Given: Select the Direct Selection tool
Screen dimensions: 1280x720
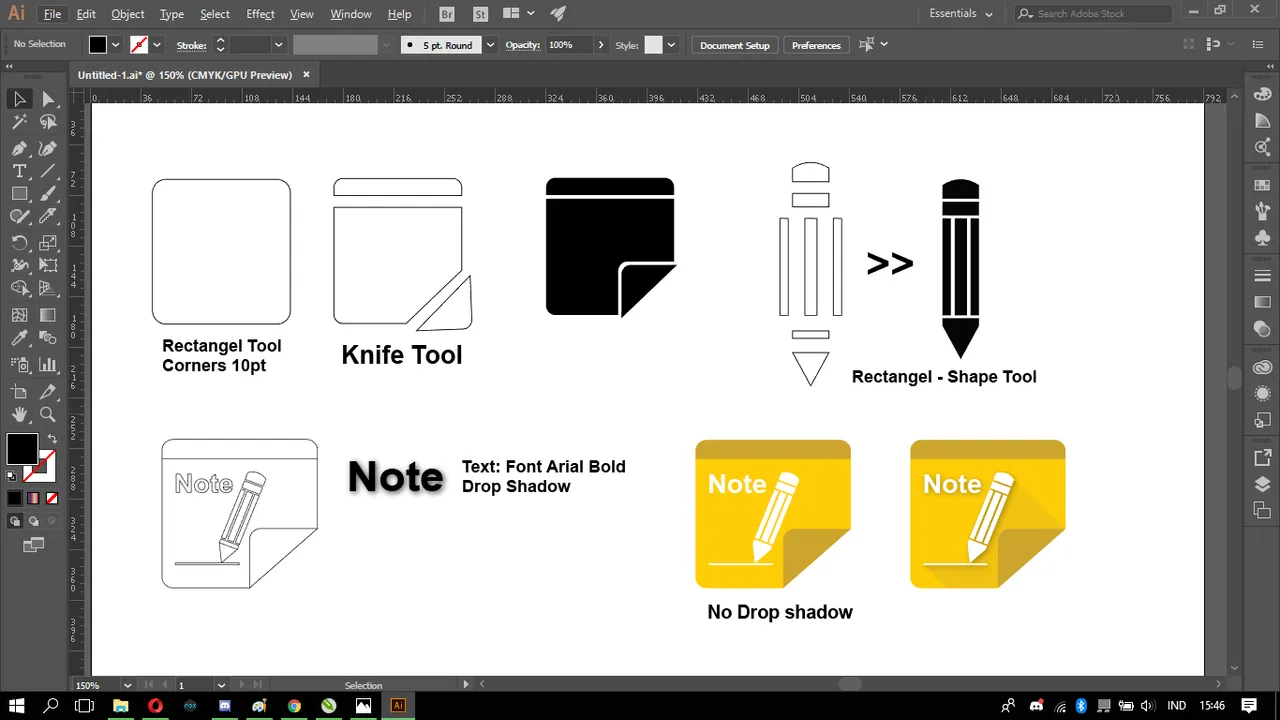Looking at the screenshot, I should pos(48,99).
